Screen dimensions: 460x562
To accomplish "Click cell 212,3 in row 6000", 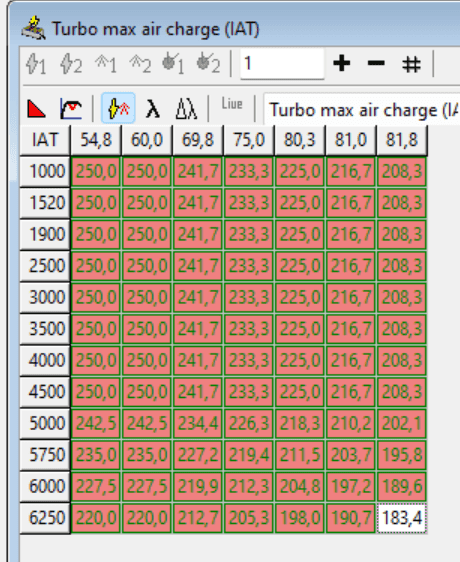I will point(249,486).
